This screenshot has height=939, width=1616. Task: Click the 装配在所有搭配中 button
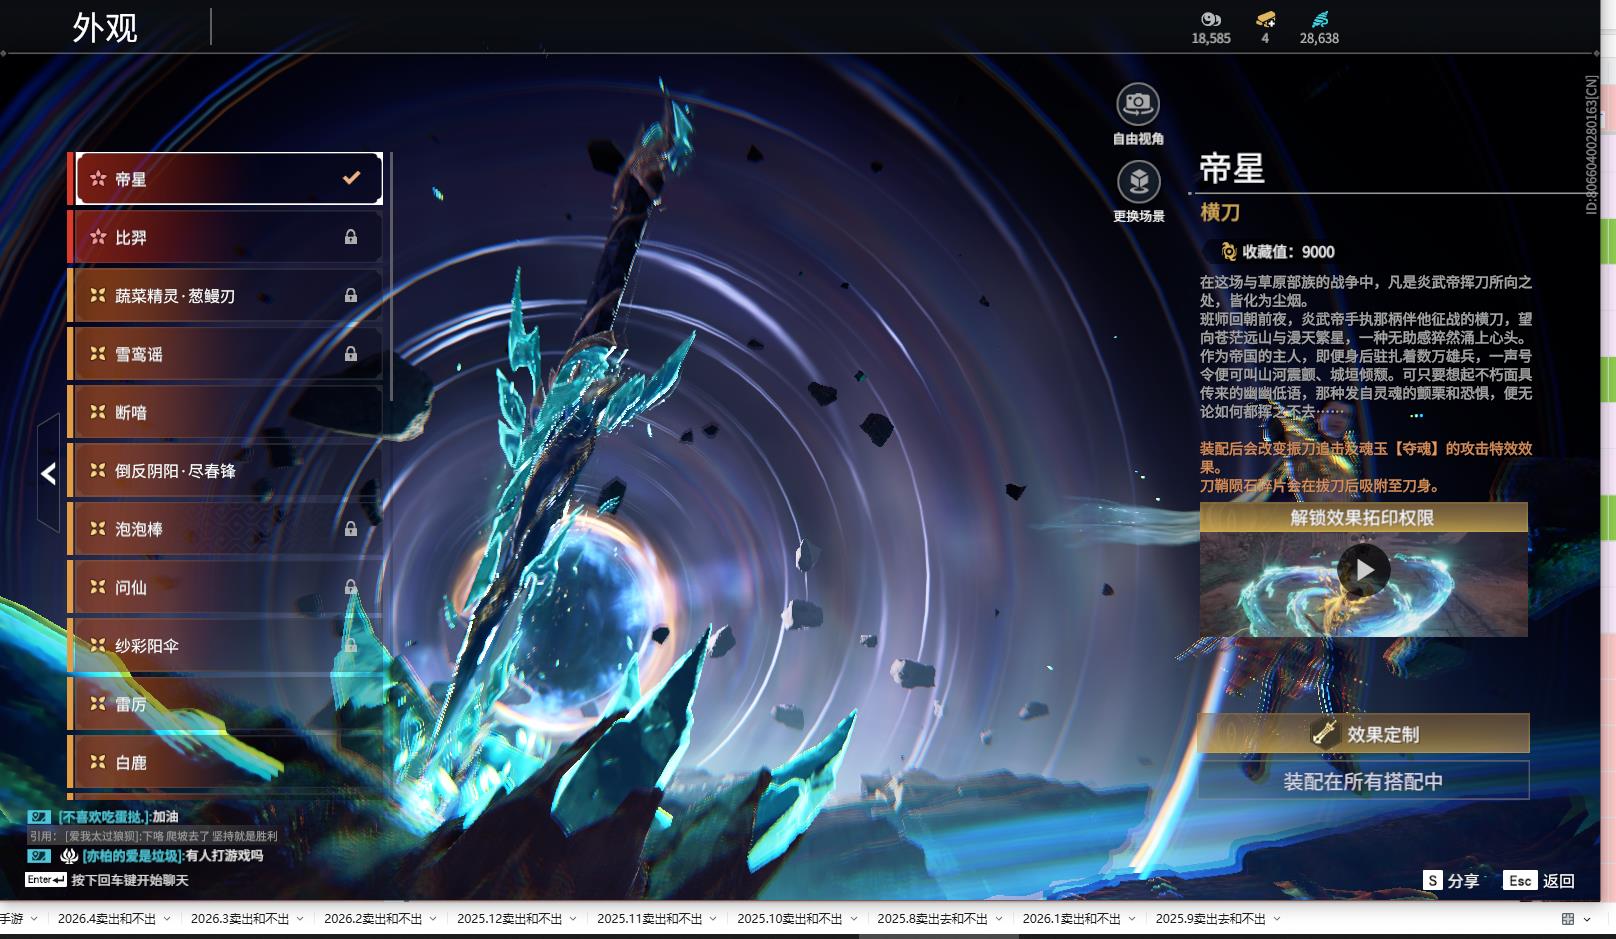(x=1363, y=781)
